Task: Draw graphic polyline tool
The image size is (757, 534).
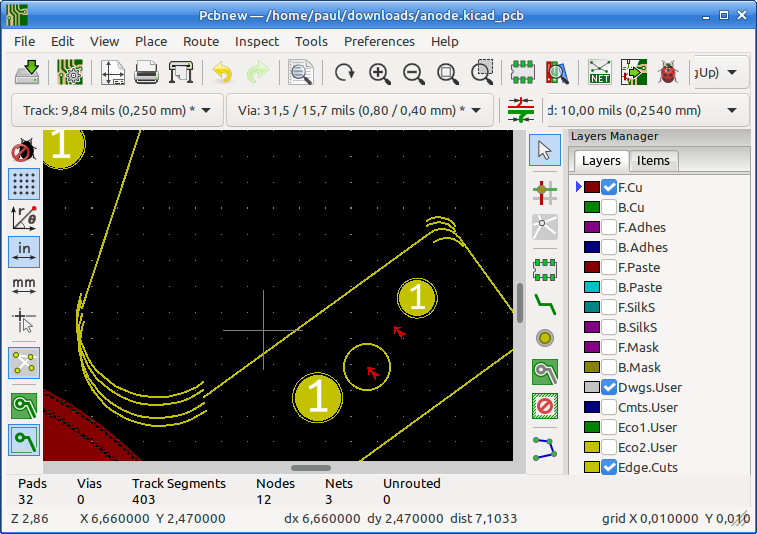Action: pyautogui.click(x=545, y=449)
